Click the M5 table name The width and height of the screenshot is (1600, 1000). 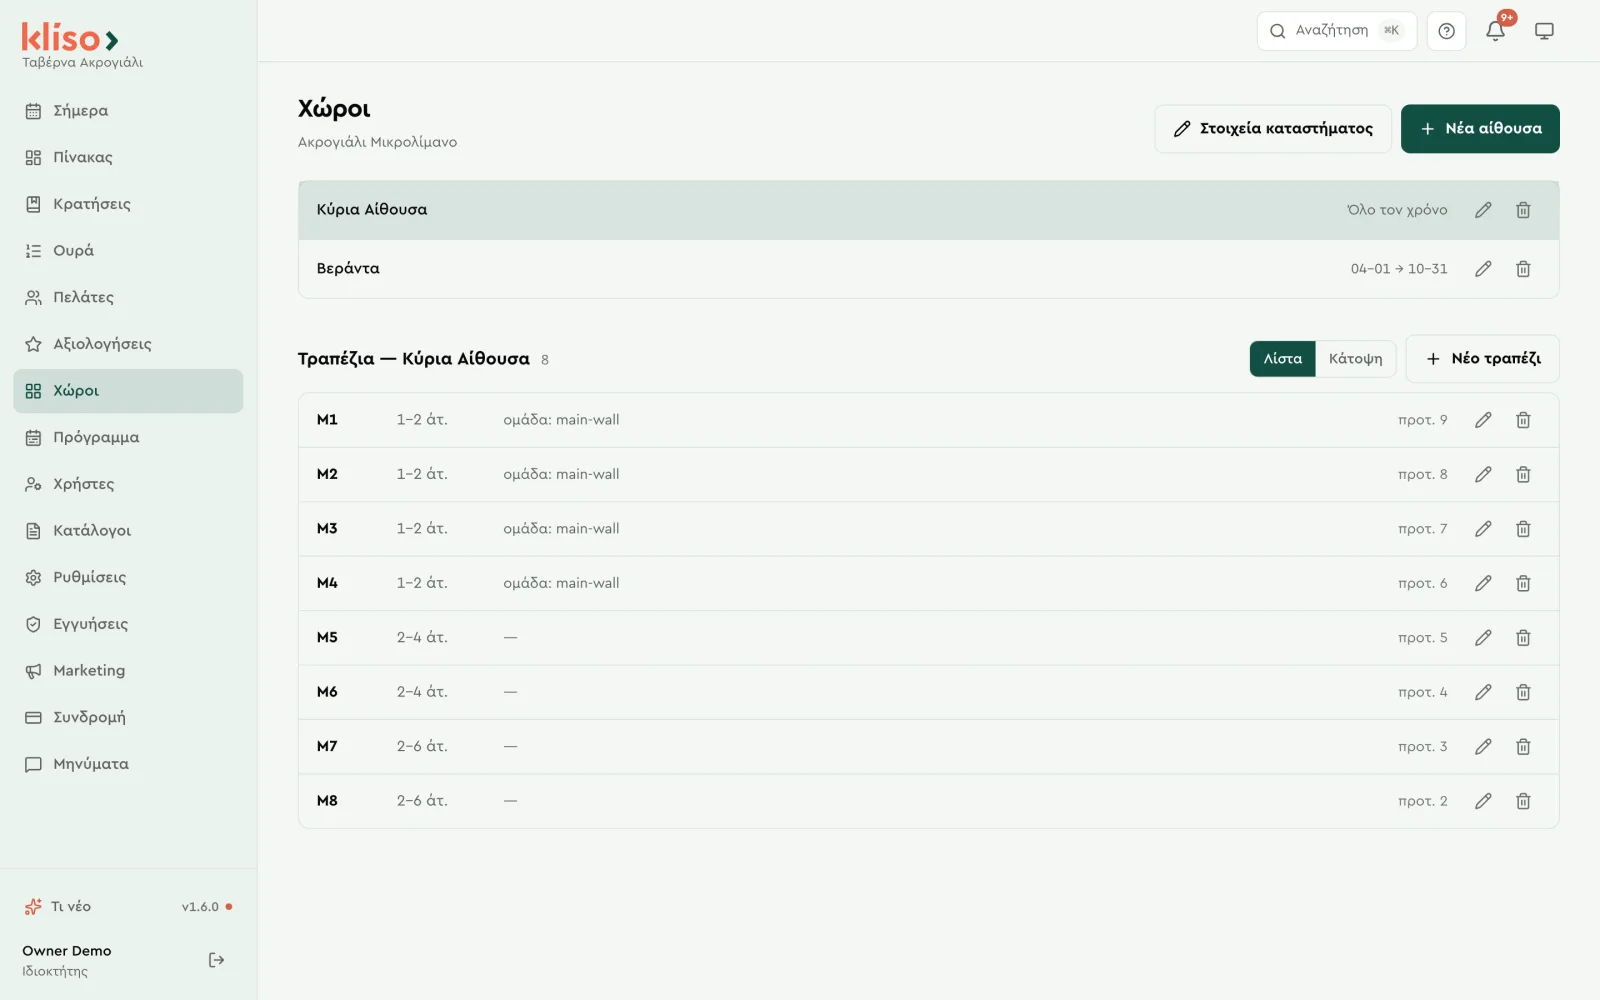pyautogui.click(x=327, y=638)
